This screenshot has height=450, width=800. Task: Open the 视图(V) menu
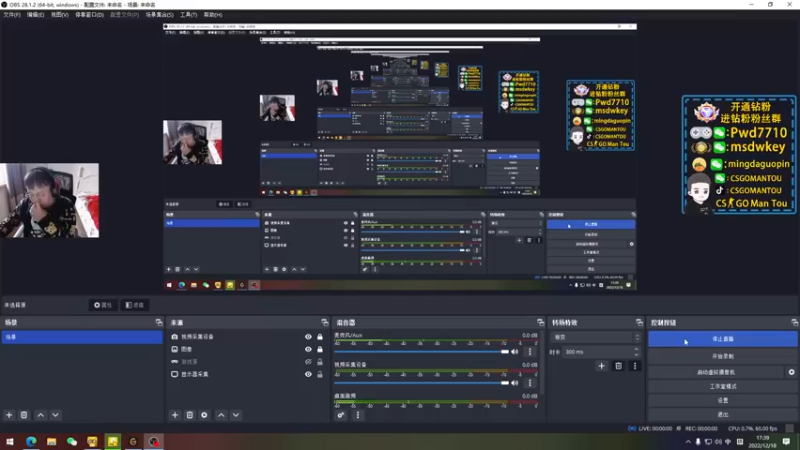(59, 15)
